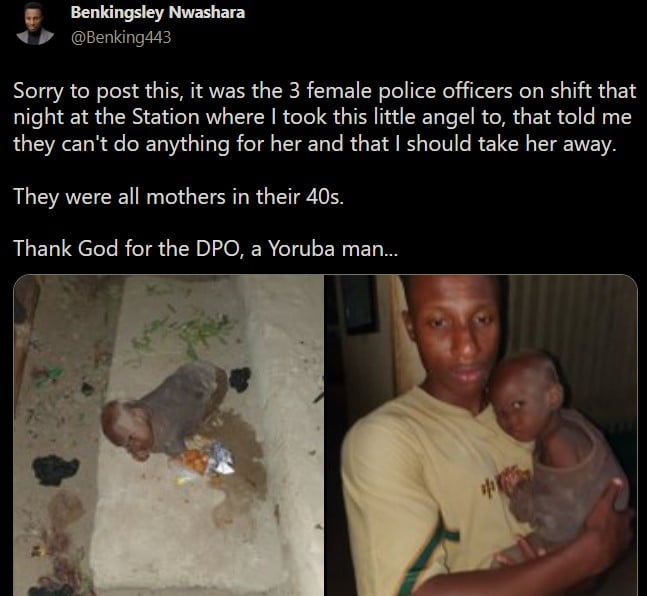Open Benkingsley Nwashara's profile avatar
The image size is (647, 596).
coord(35,24)
